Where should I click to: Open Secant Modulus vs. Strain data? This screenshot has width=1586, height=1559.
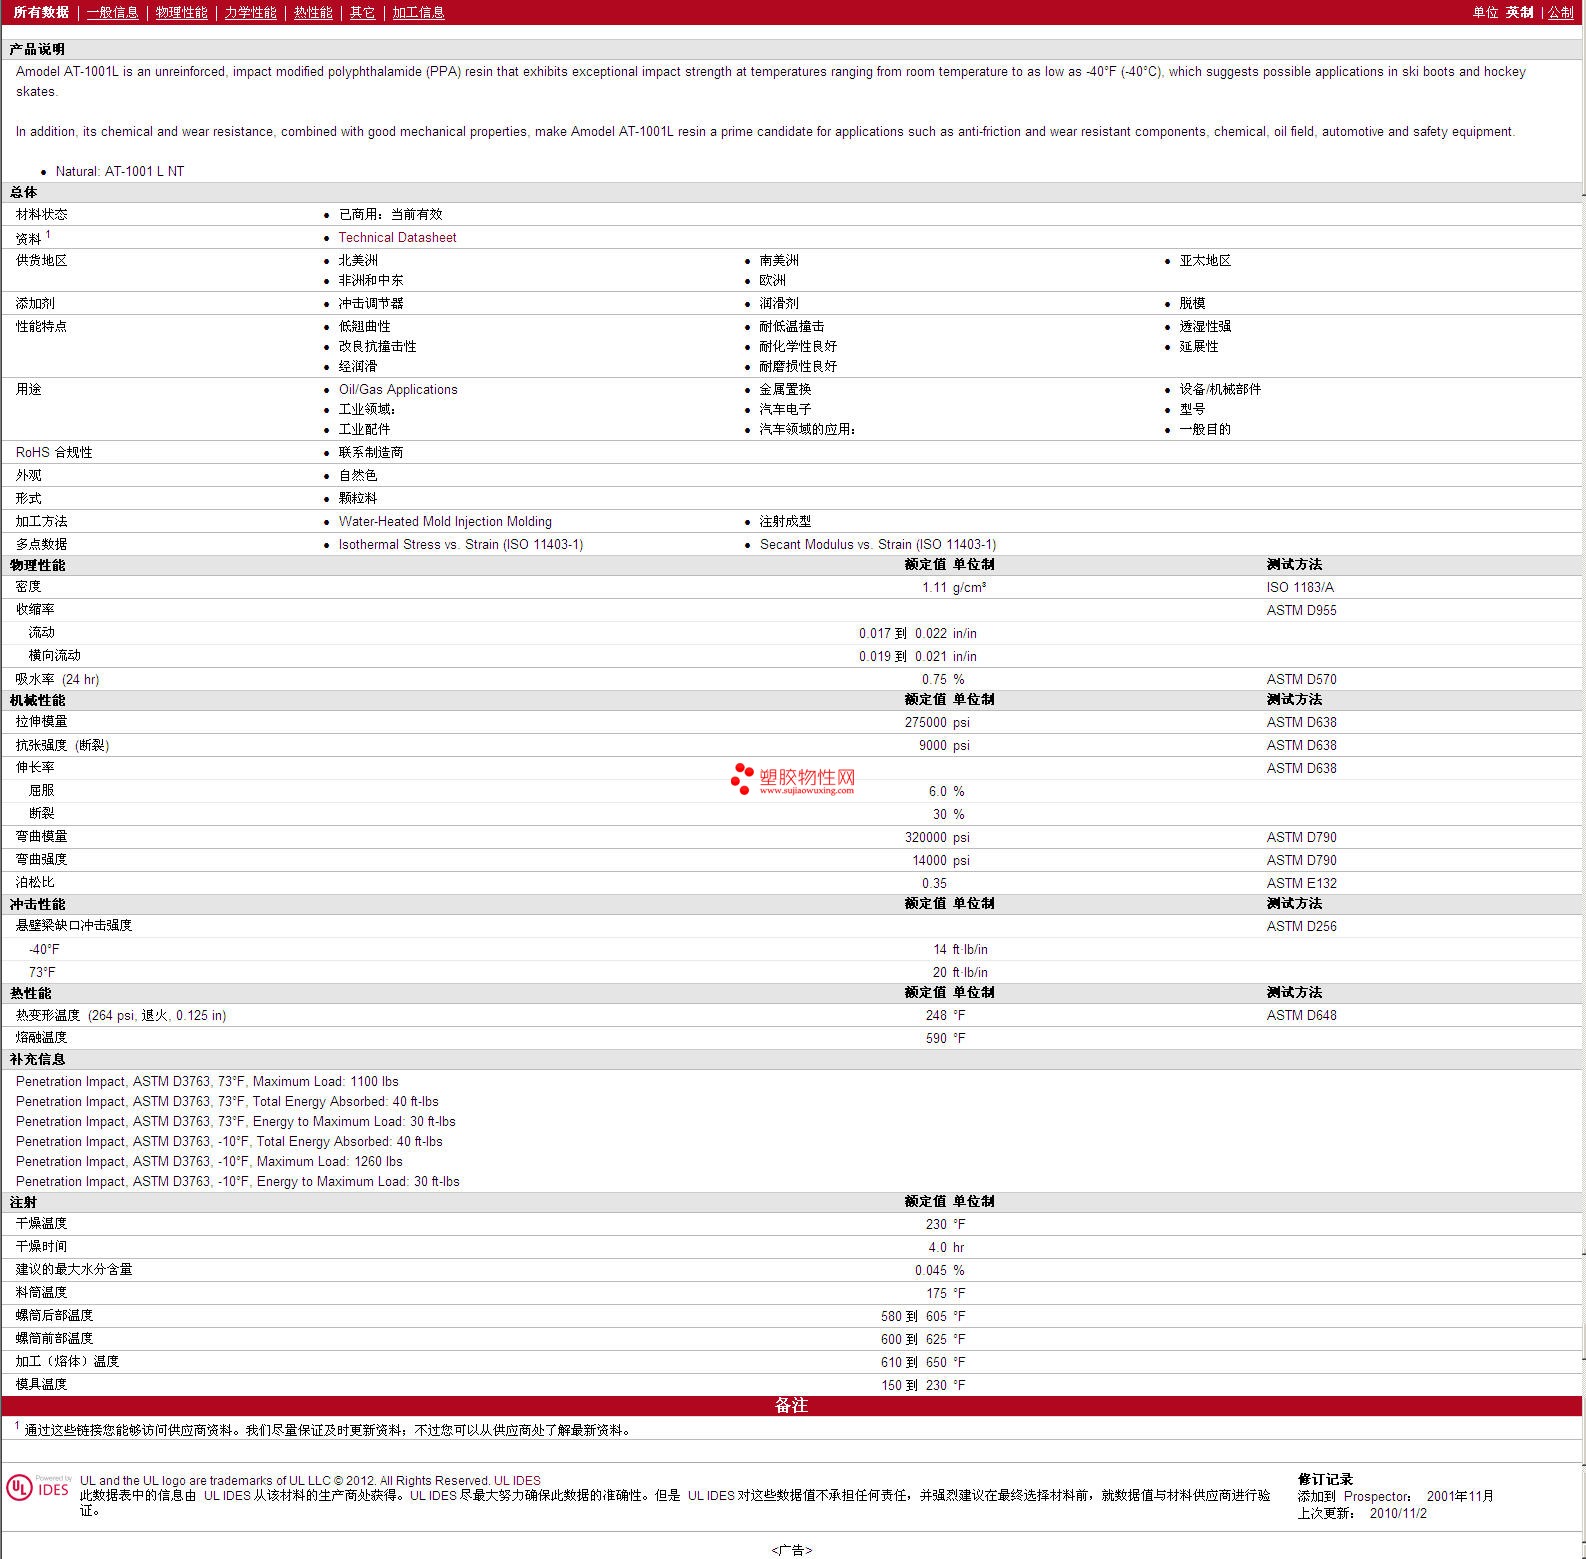[877, 544]
